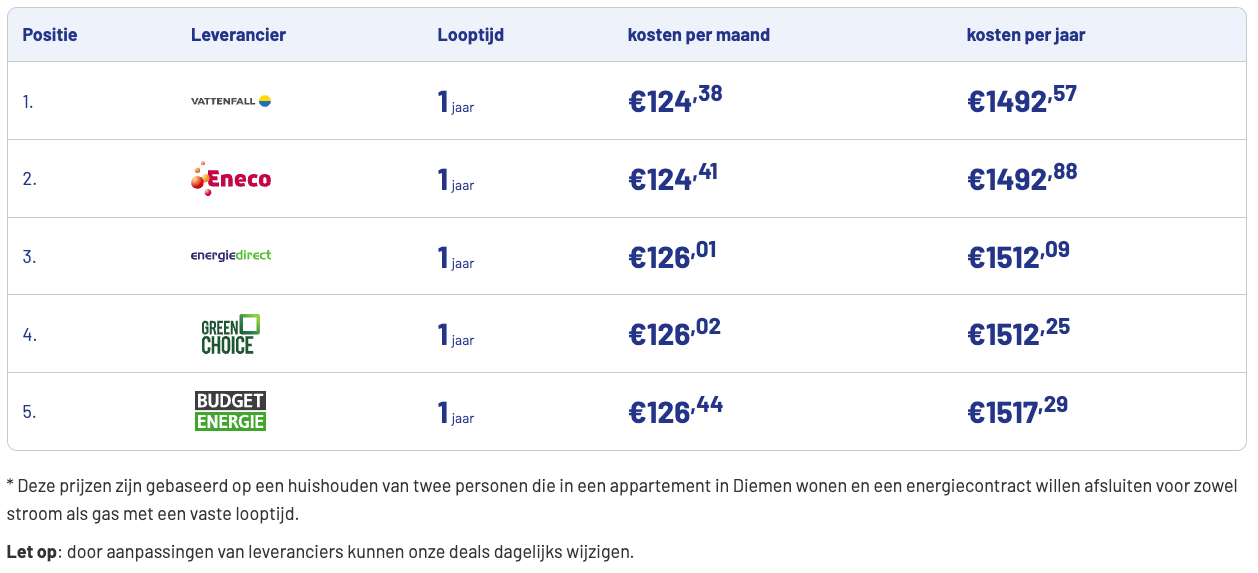
Task: Click the kosten per maand header
Action: (698, 35)
